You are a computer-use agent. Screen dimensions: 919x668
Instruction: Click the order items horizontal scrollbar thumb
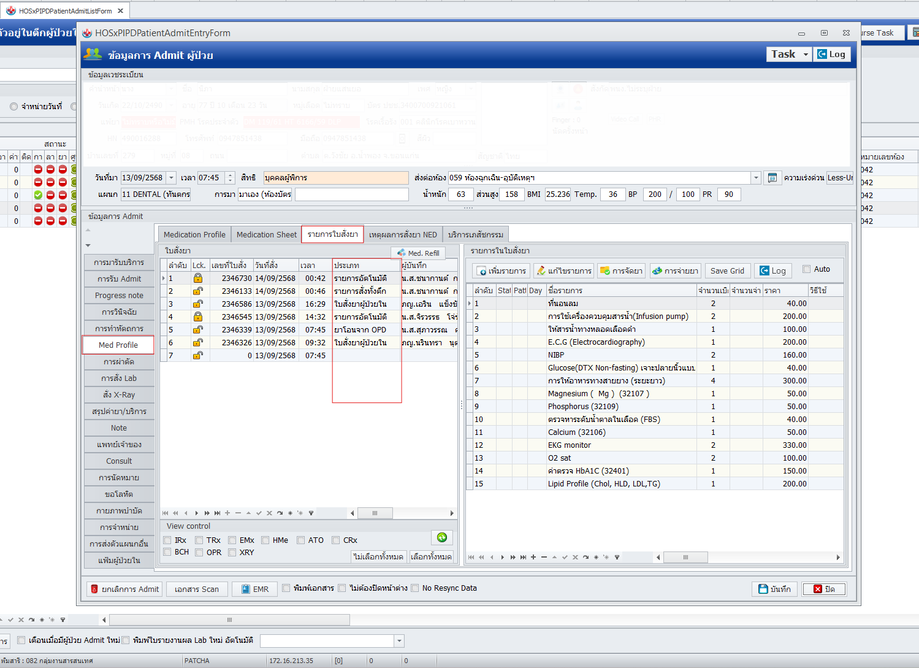coord(685,557)
